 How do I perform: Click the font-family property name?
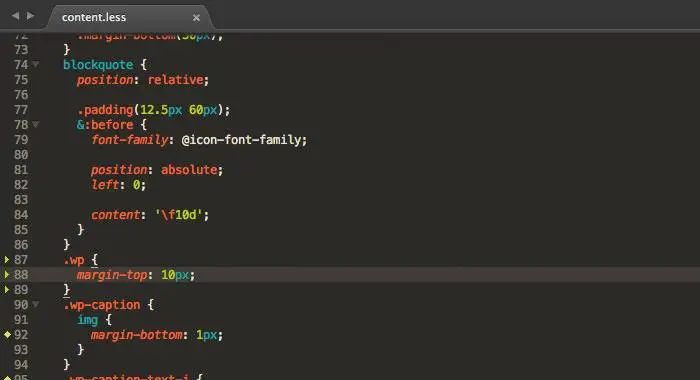pos(129,140)
